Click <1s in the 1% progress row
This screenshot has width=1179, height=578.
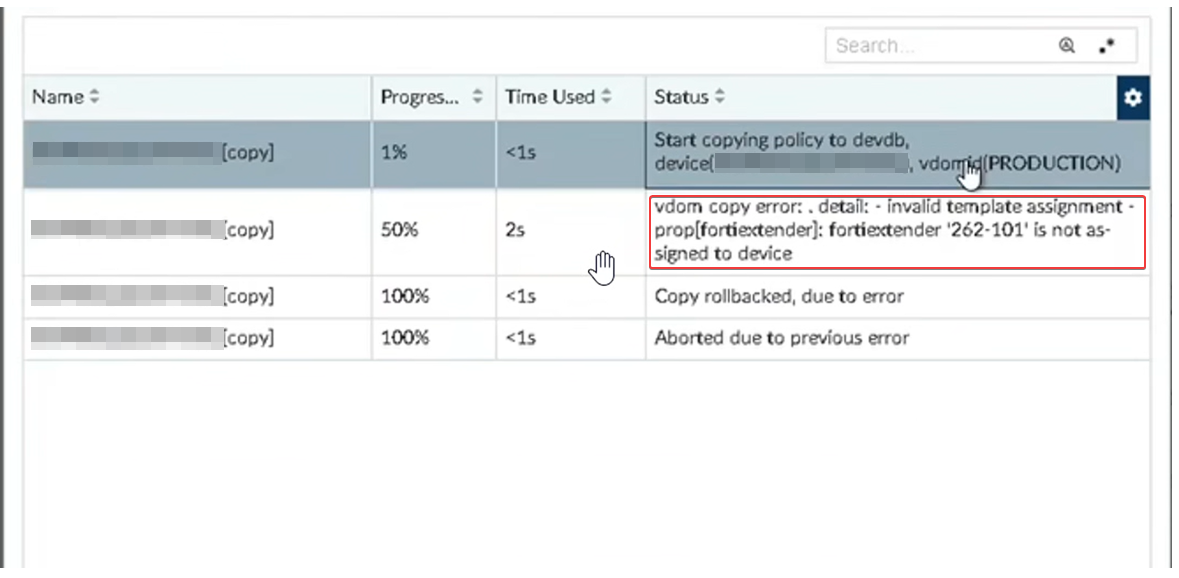[520, 153]
